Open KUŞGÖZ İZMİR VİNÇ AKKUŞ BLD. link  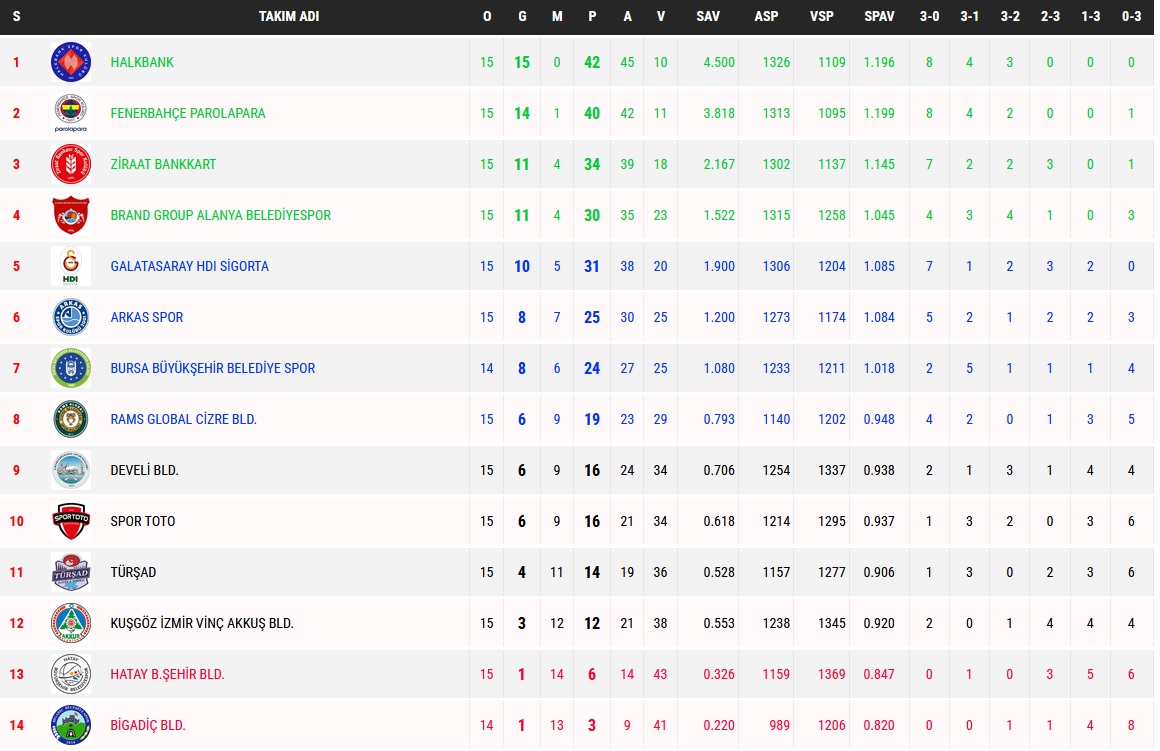(201, 623)
